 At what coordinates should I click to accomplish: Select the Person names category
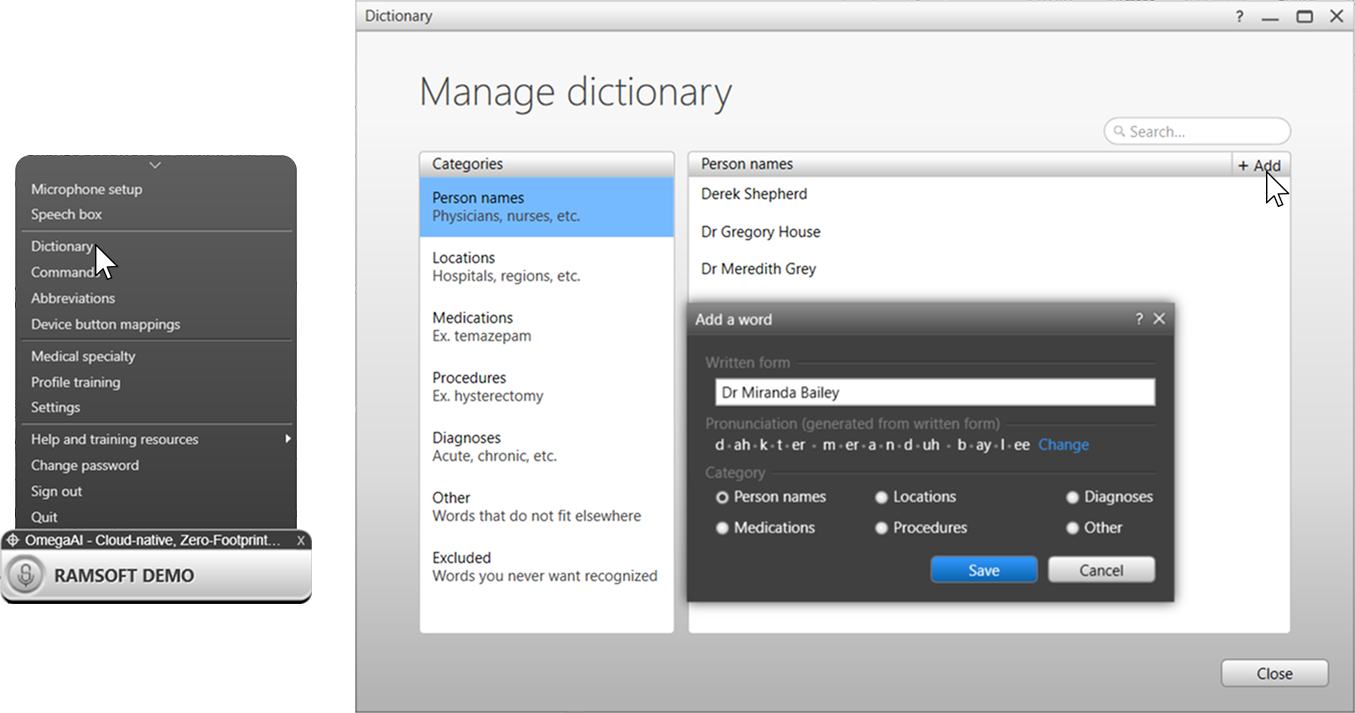[547, 207]
